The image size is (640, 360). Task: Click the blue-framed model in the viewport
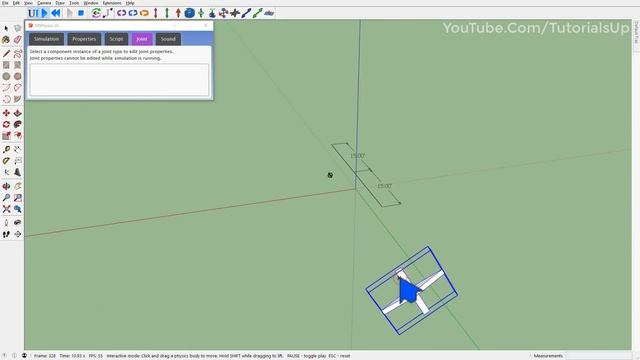point(411,291)
